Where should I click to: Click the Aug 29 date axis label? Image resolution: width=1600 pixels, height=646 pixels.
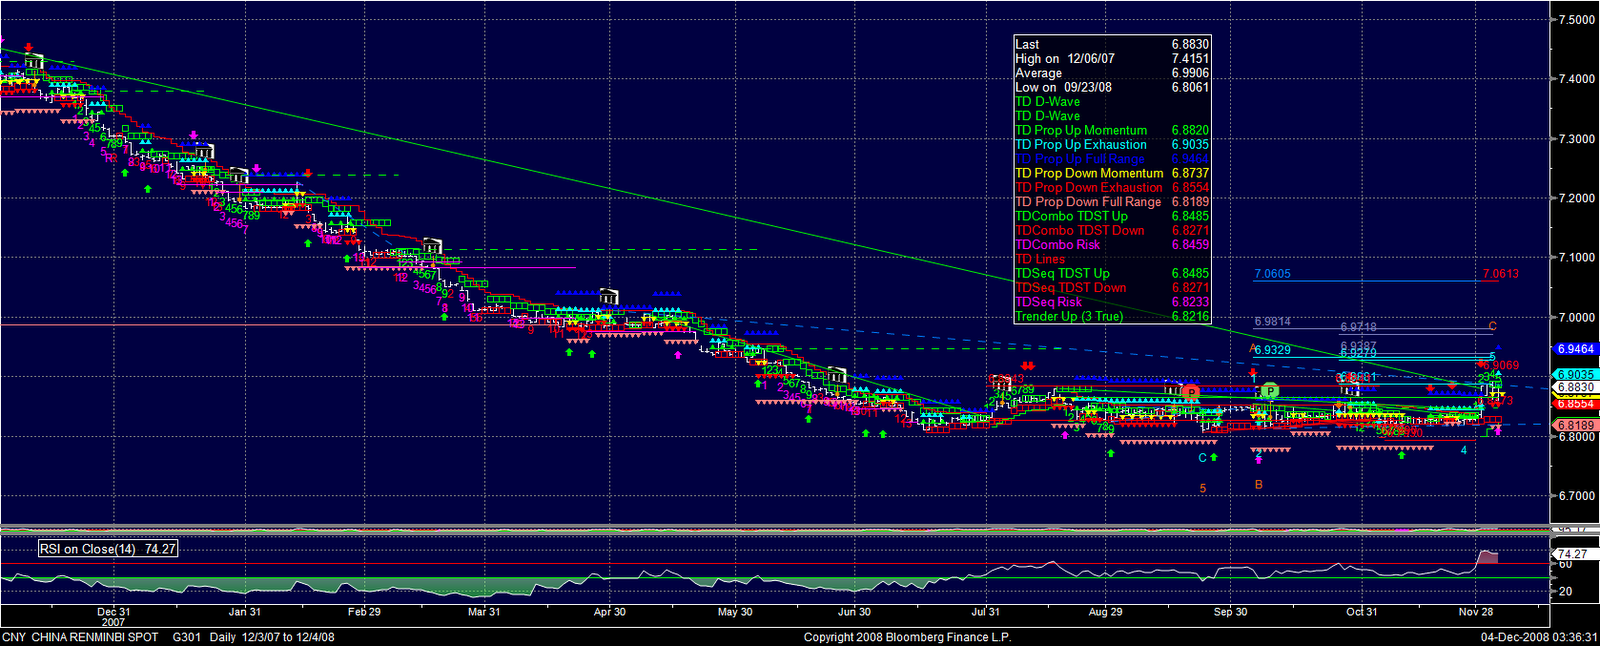(1105, 612)
